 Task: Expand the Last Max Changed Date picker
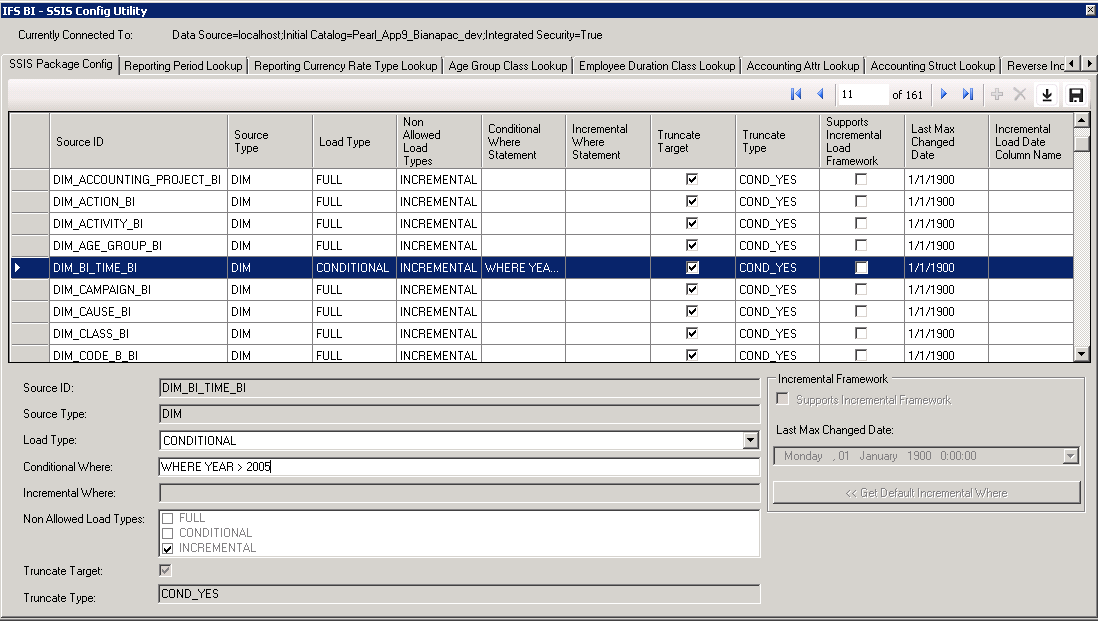(1071, 456)
